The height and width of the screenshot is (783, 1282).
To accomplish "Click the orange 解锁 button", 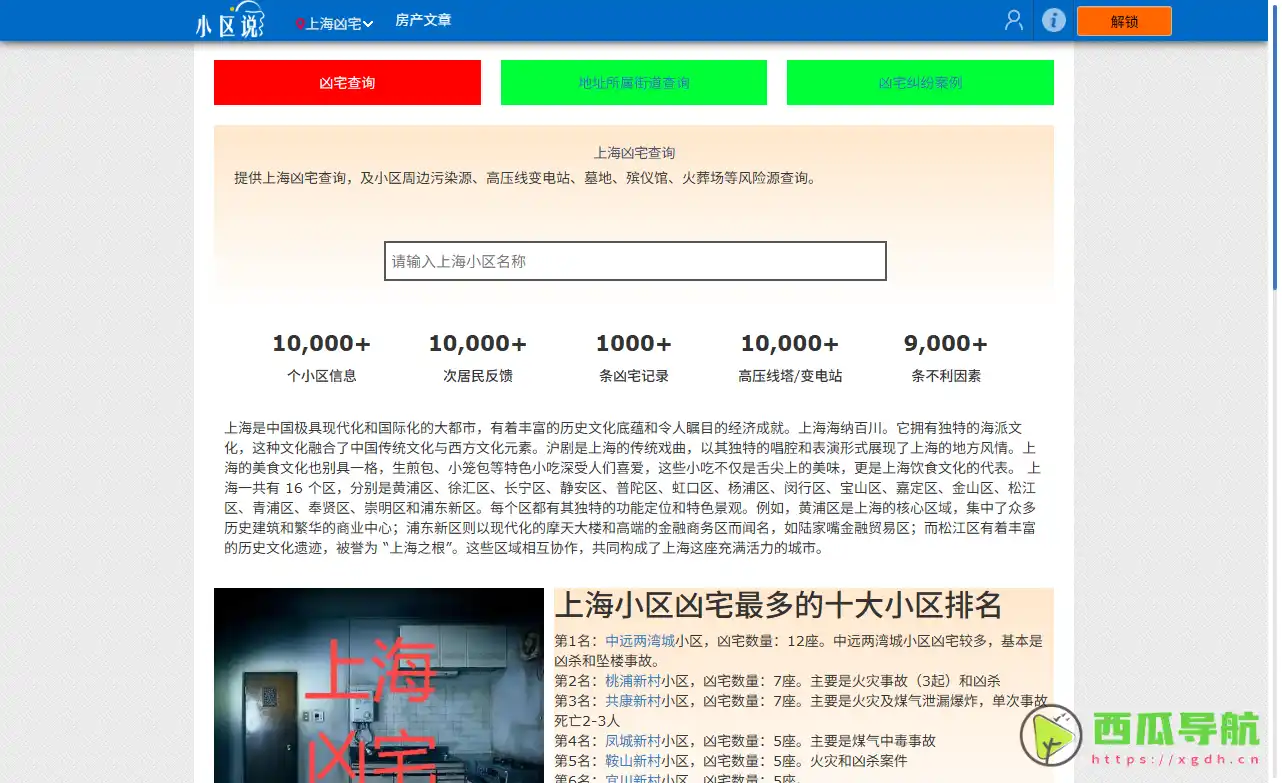I will pos(1124,20).
